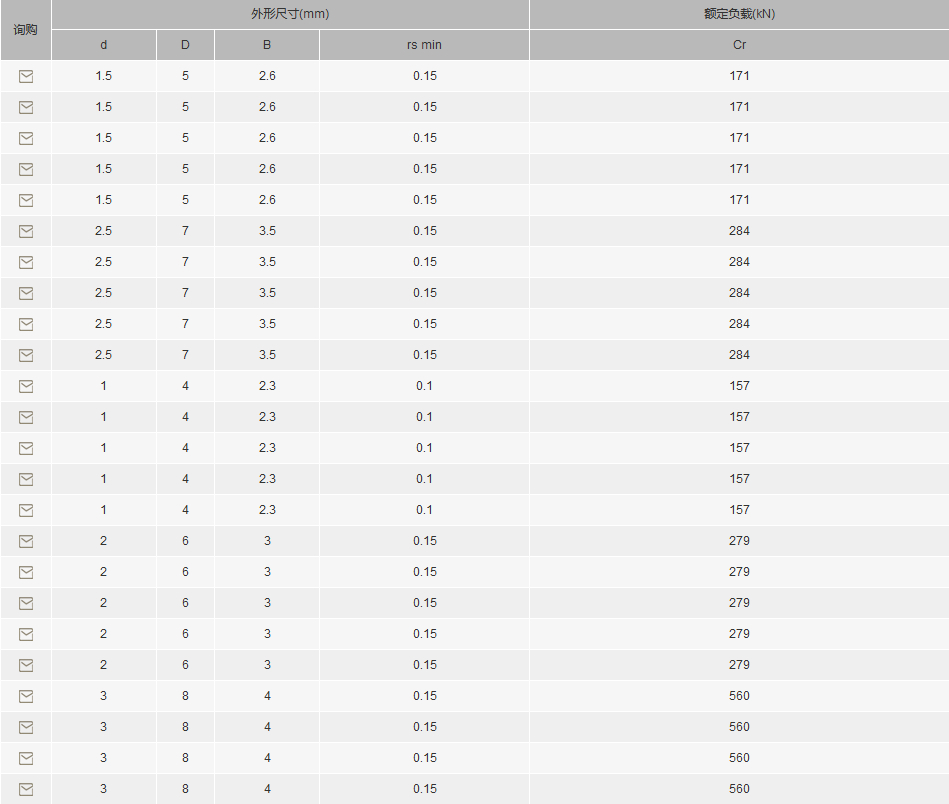
Task: Open inquiry envelope on the first Cr 279 row
Action: [26, 541]
